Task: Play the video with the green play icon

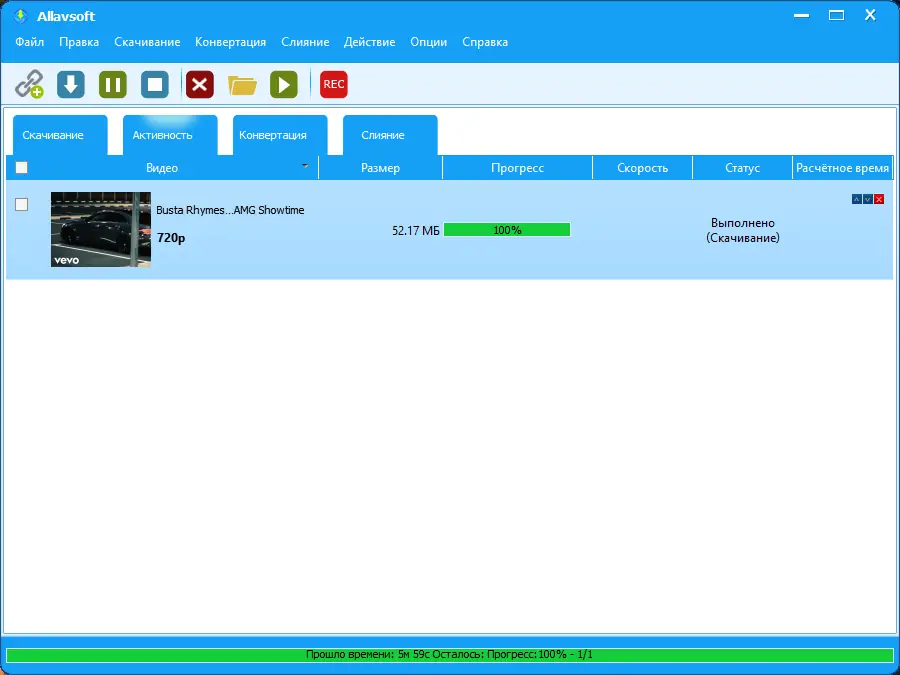Action: click(x=284, y=84)
